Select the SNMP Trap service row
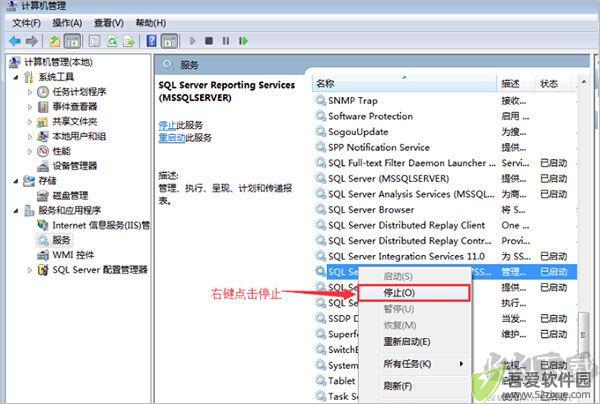The width and height of the screenshot is (600, 404). point(445,101)
